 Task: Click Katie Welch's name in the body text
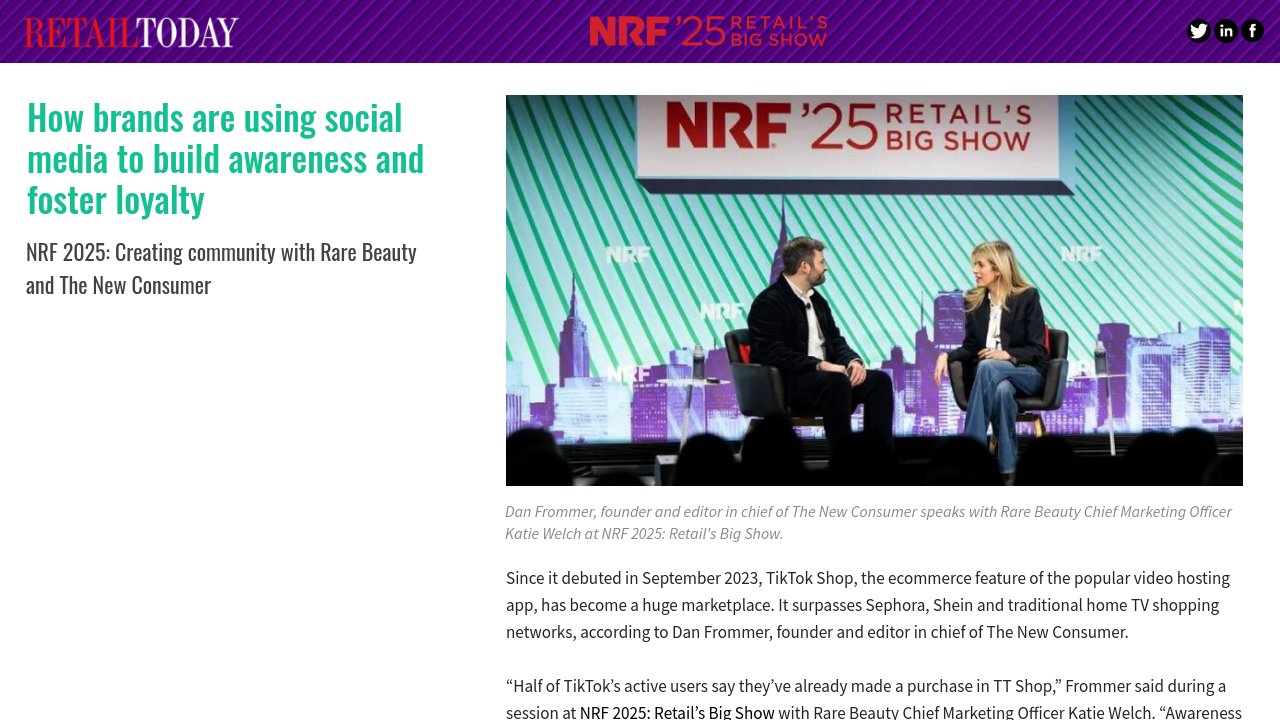tap(1108, 712)
